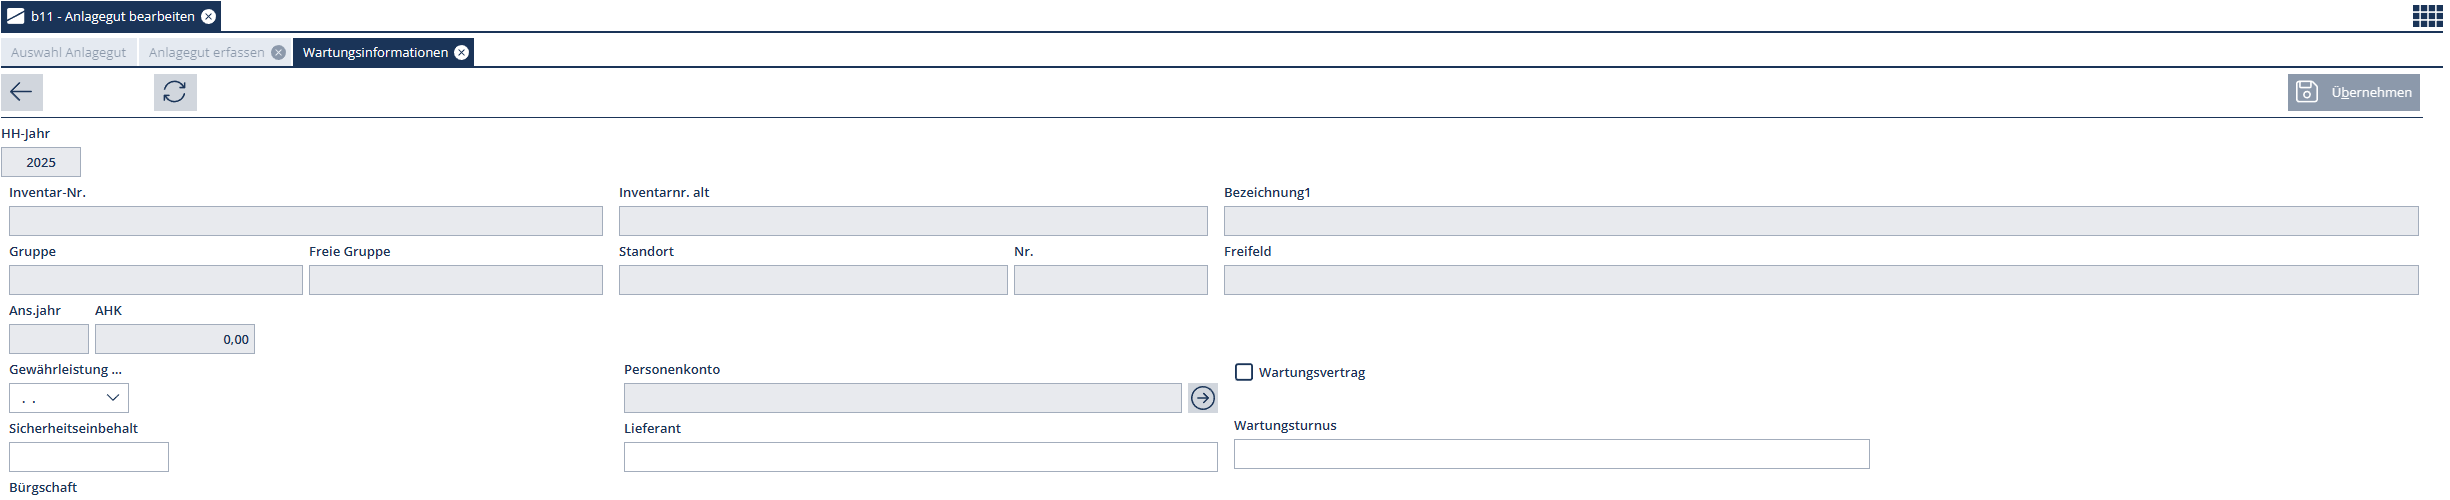This screenshot has width=2450, height=500.
Task: Switch to the Auswahl Anlagegut tab
Action: click(68, 53)
